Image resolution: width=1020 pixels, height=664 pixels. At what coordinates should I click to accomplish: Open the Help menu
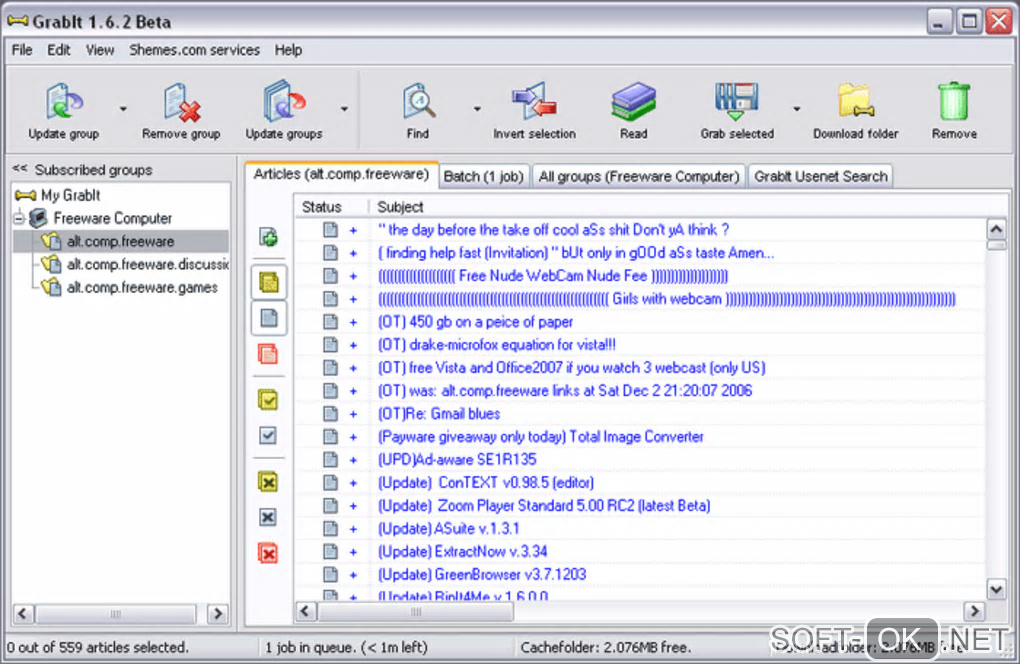(x=288, y=50)
